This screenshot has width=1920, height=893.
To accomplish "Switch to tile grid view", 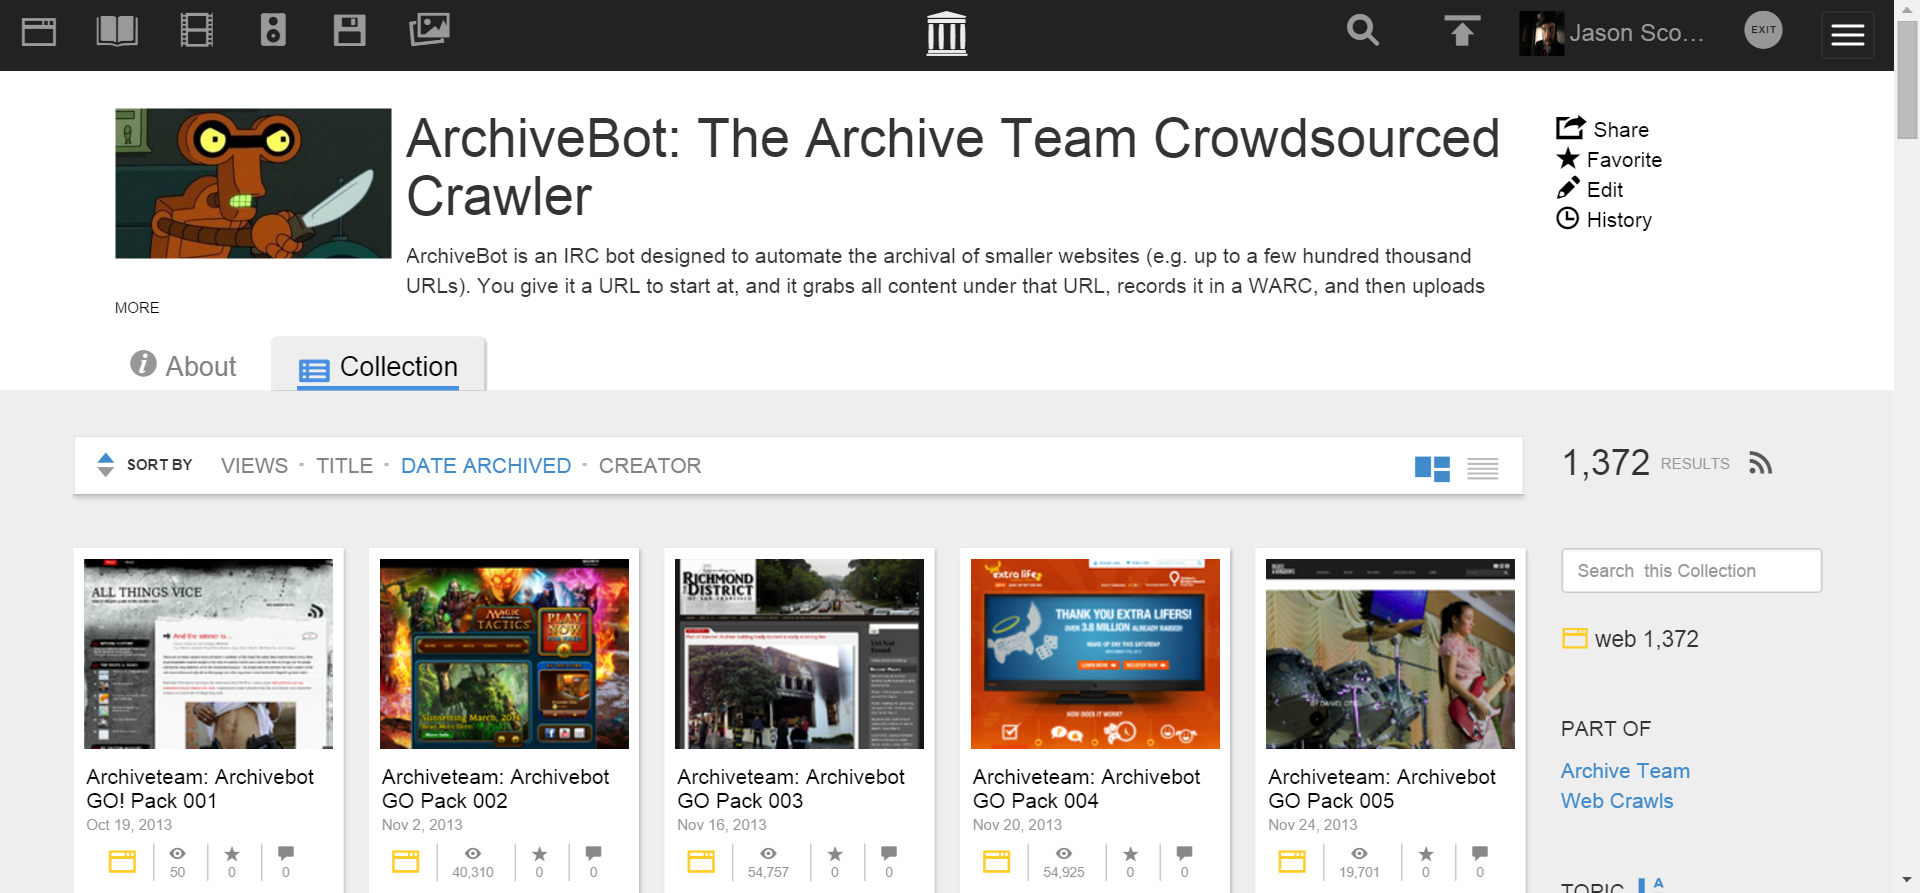I will (x=1432, y=468).
